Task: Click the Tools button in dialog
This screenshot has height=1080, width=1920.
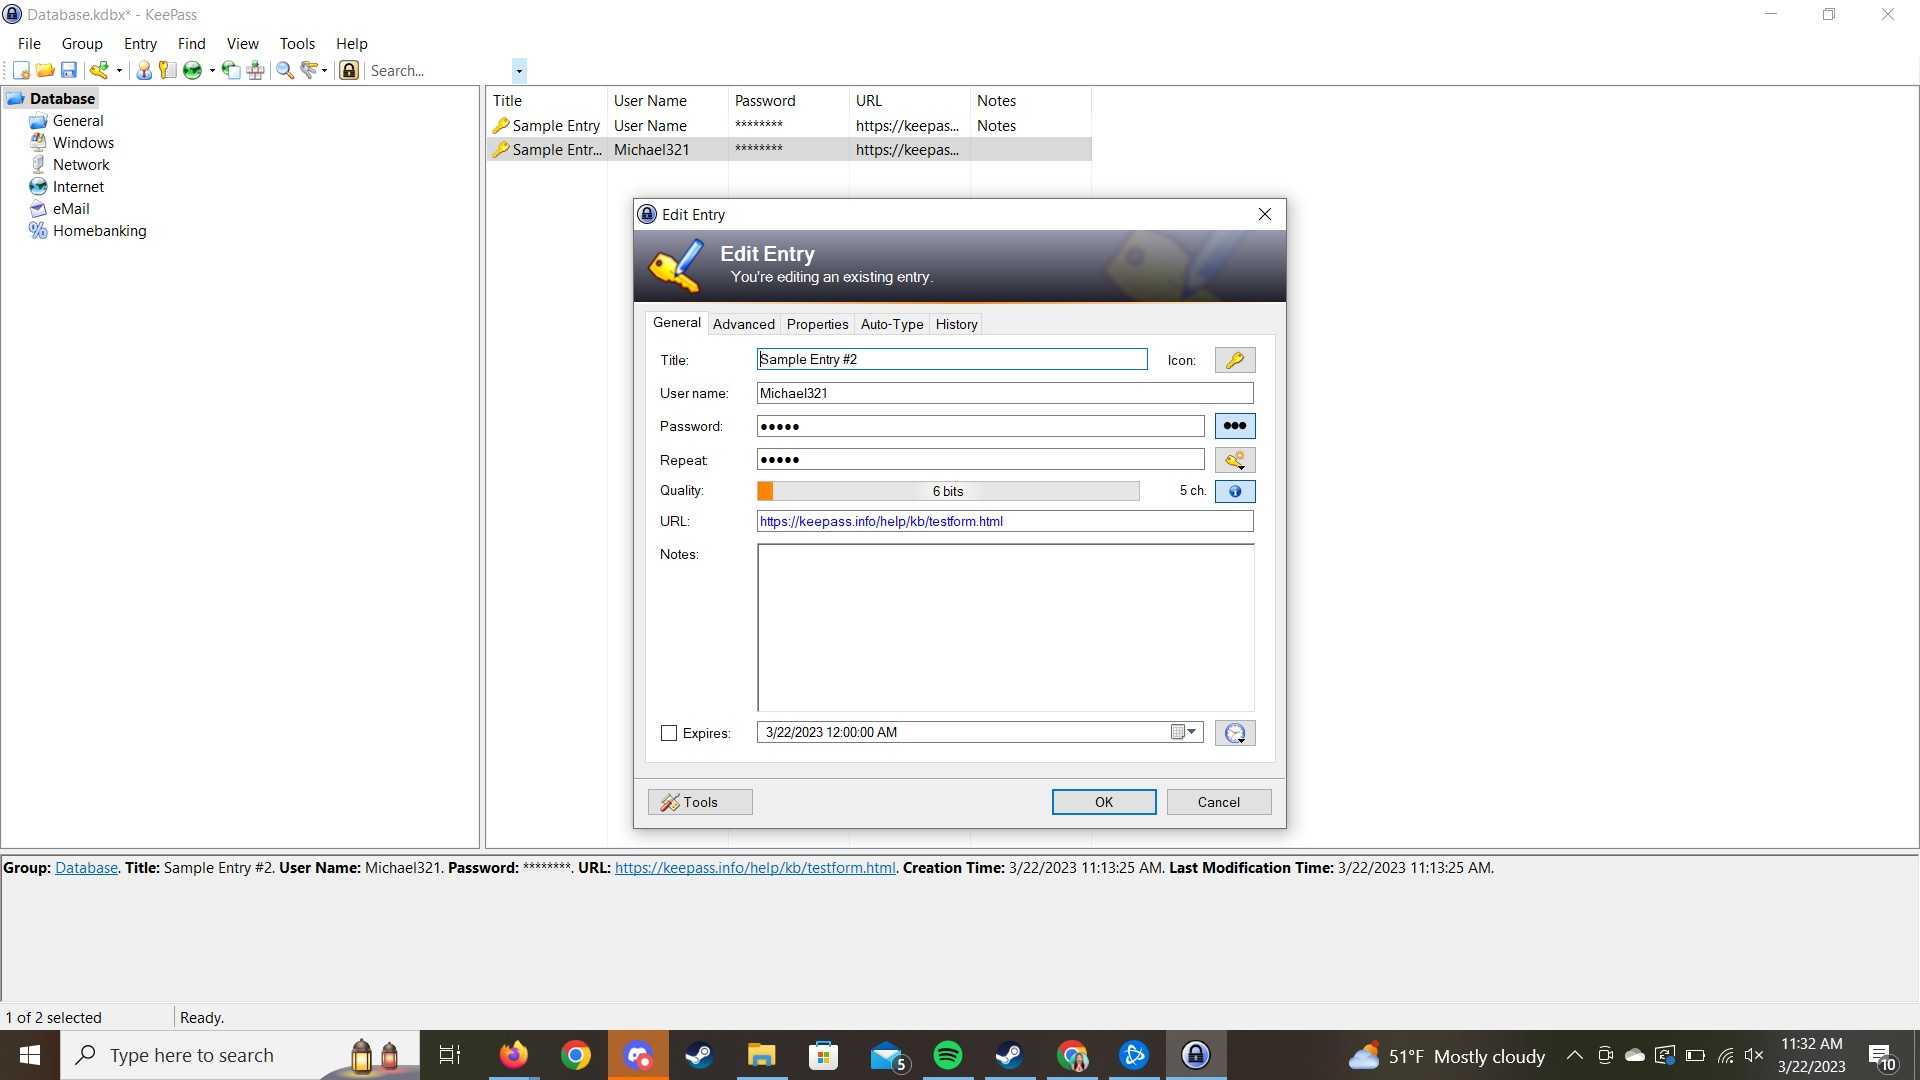Action: point(700,802)
